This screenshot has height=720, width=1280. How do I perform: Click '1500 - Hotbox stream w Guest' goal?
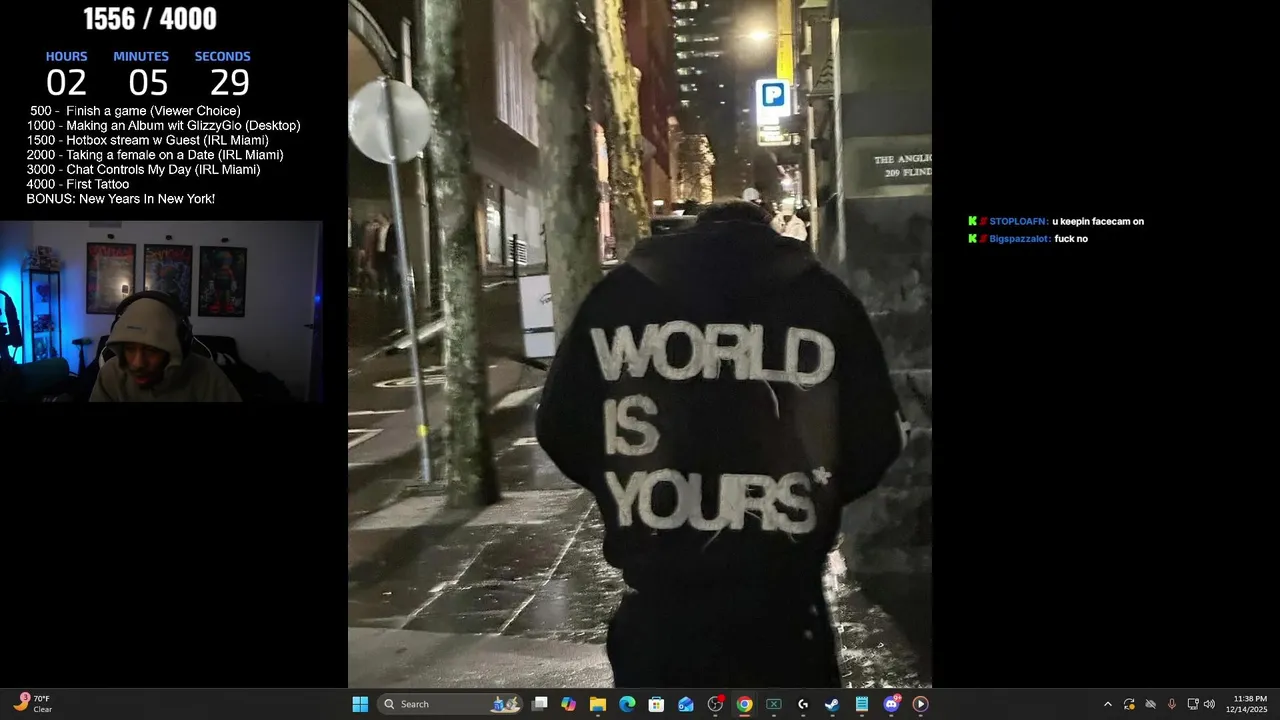pos(147,140)
